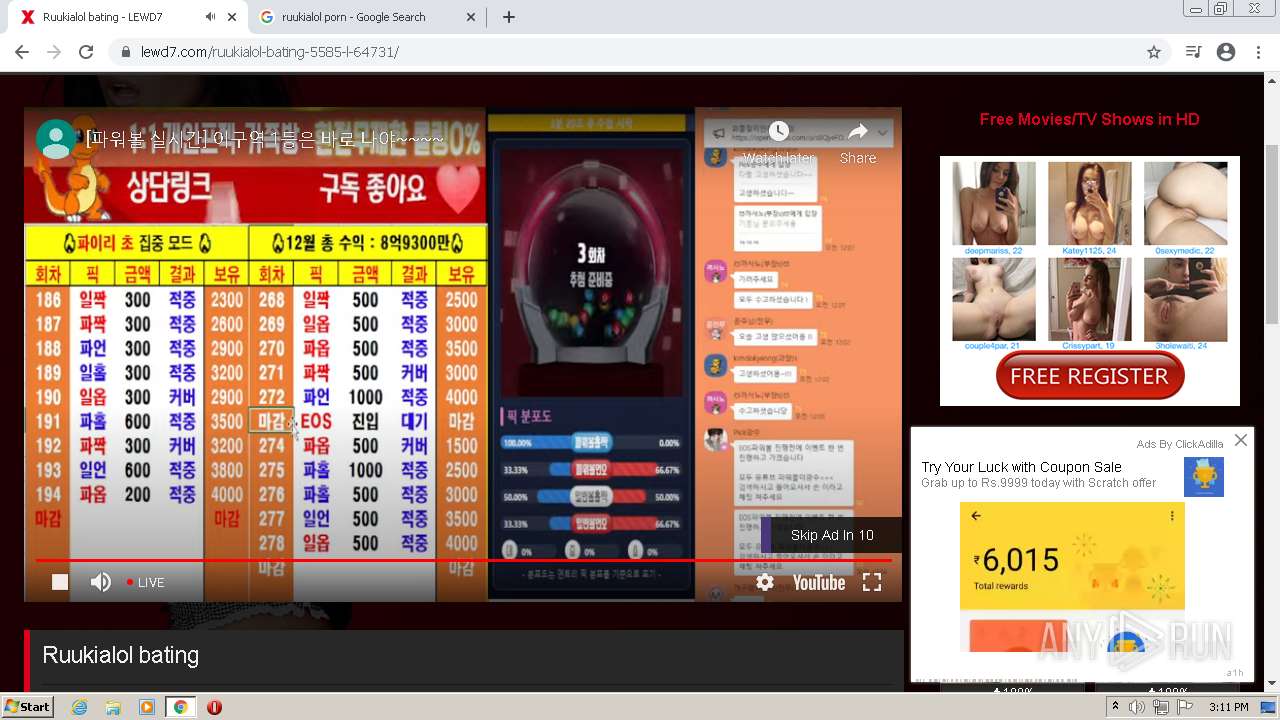Open File Explorer from taskbar
The height and width of the screenshot is (720, 1280).
113,707
